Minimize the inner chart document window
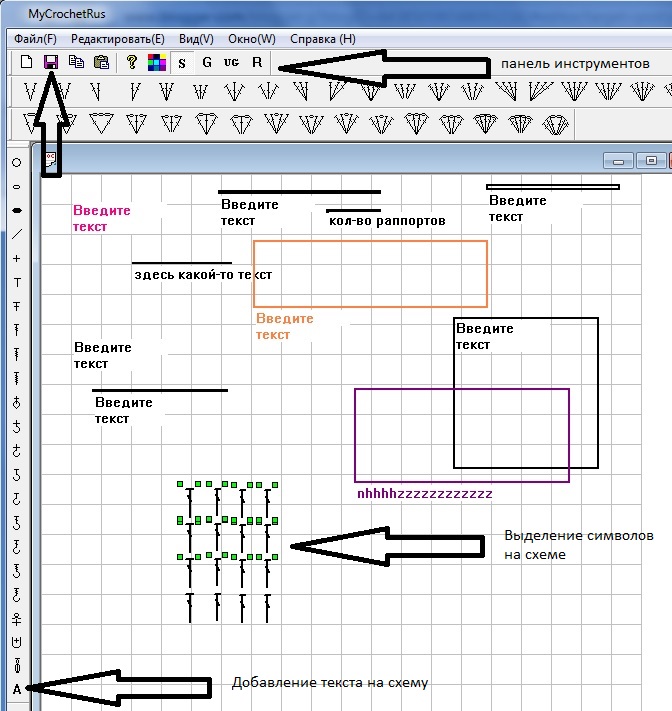Viewport: 672px width, 711px height. [618, 161]
